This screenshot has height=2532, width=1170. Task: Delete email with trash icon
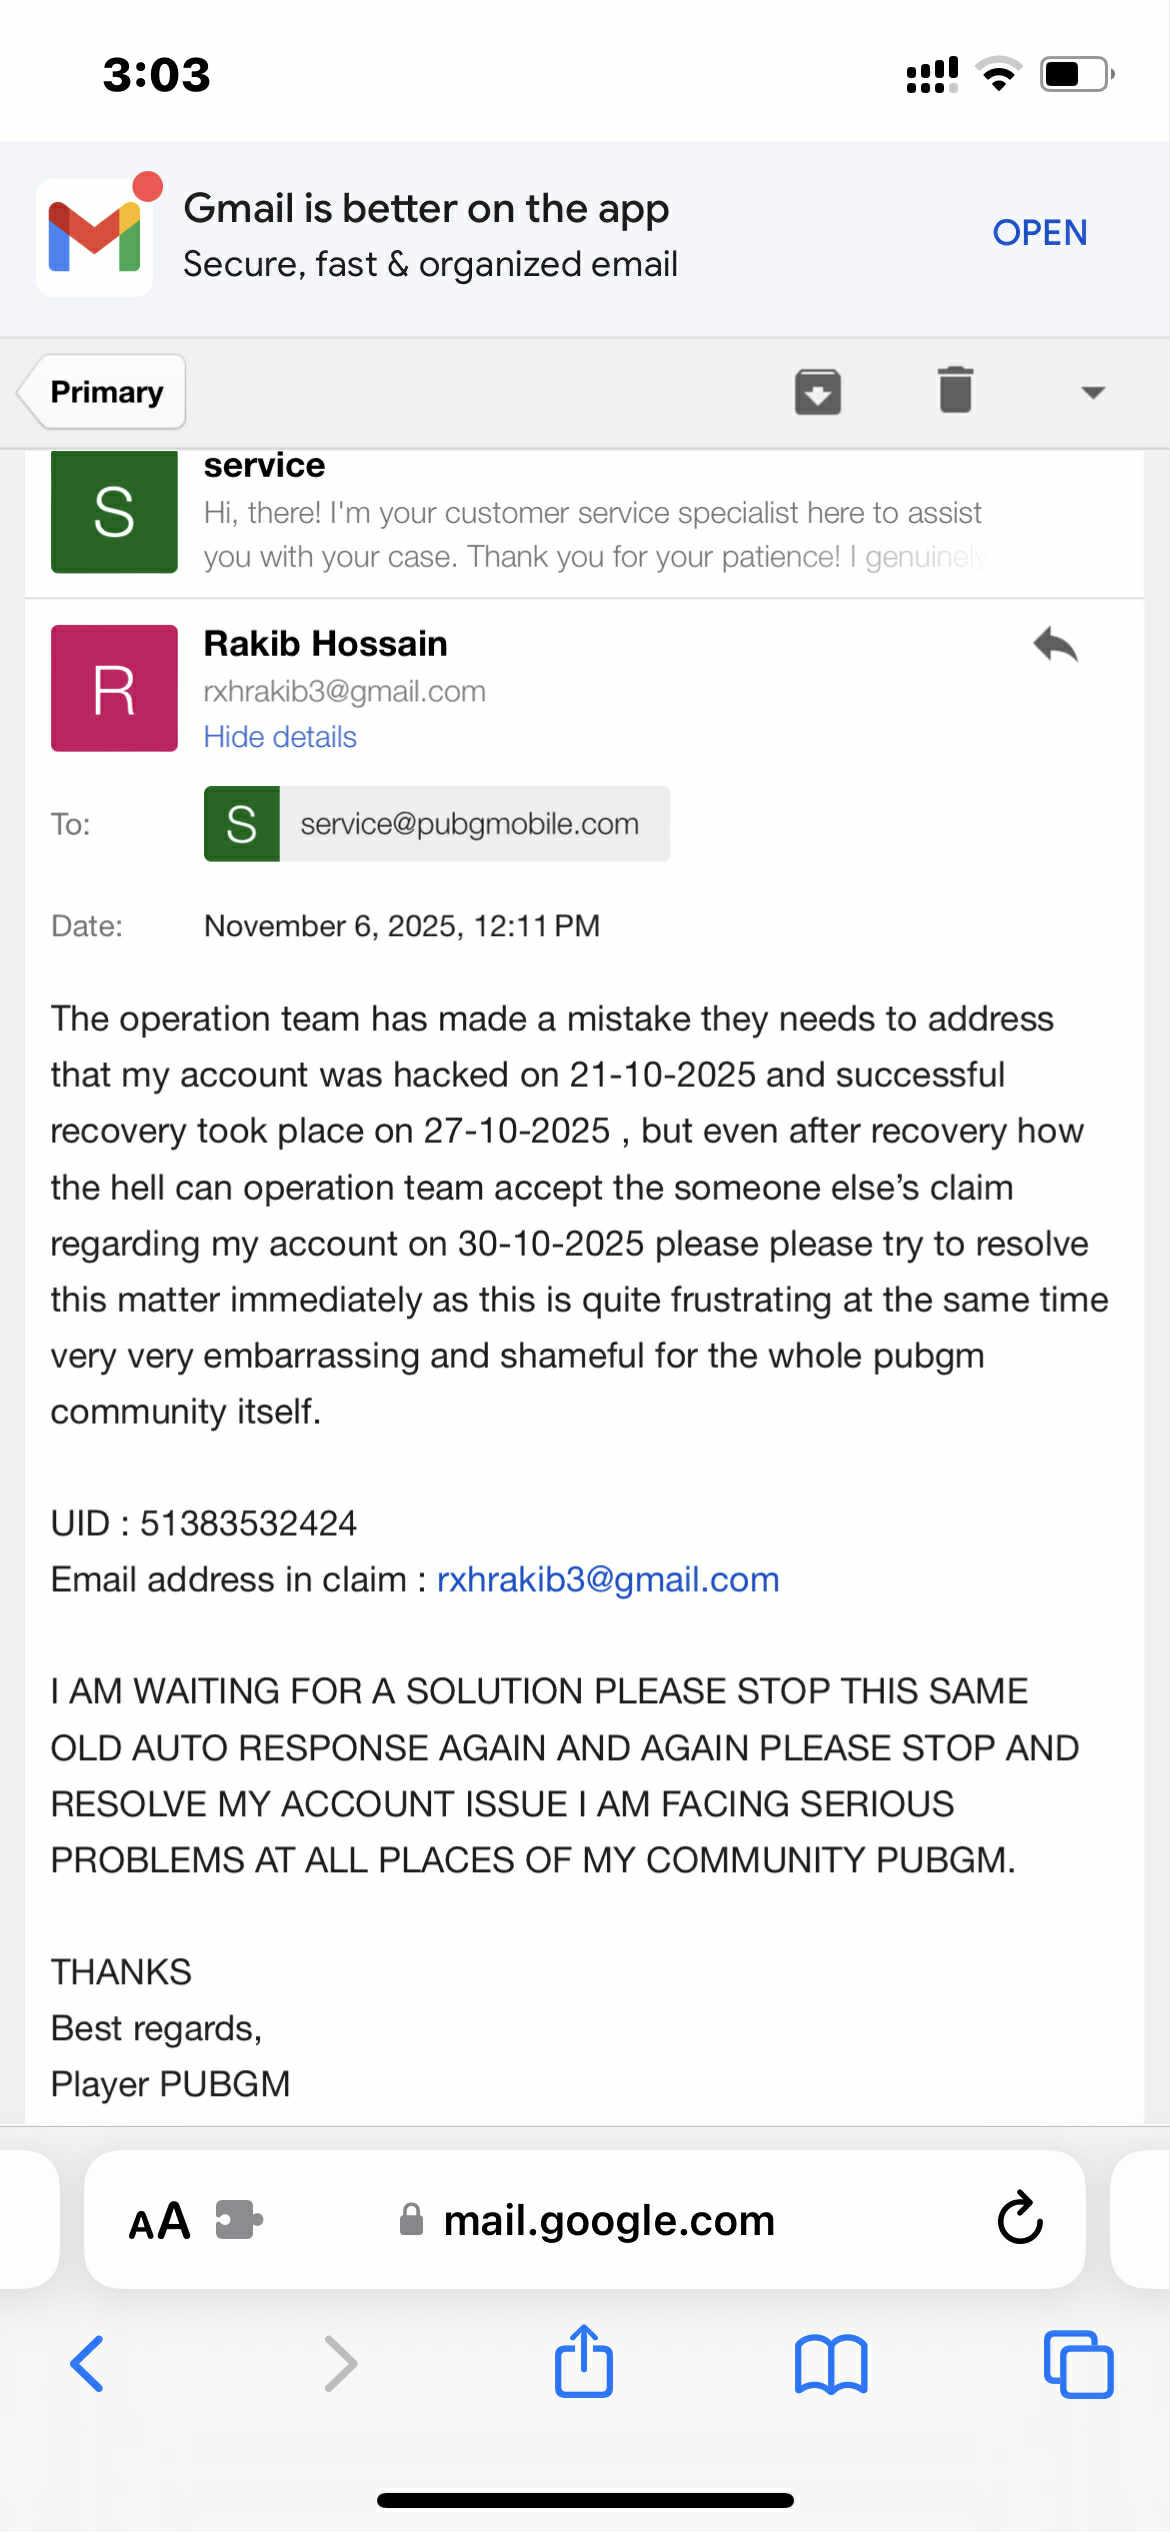955,390
